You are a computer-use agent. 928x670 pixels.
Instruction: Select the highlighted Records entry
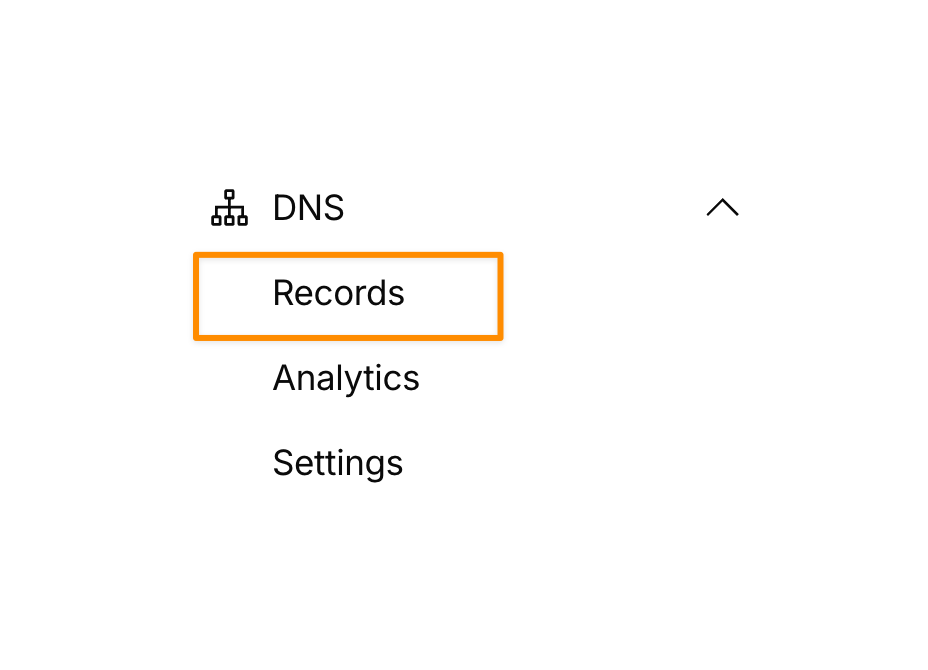339,294
